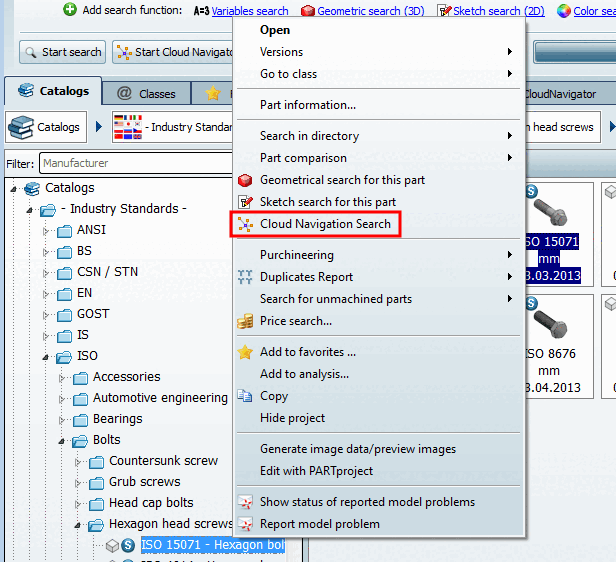The width and height of the screenshot is (616, 562).
Task: Collapse the ISO folder
Action: (x=46, y=357)
